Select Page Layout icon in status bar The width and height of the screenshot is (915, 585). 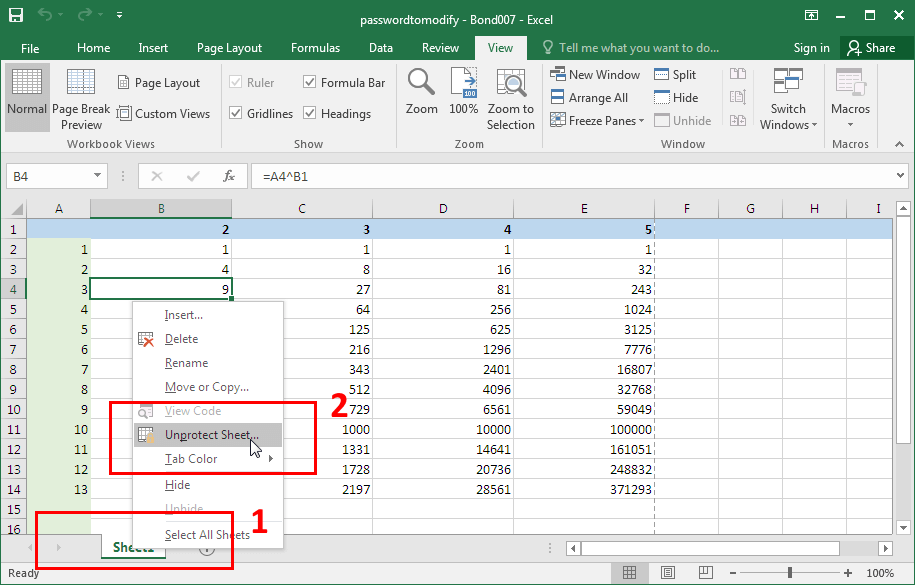coord(668,573)
